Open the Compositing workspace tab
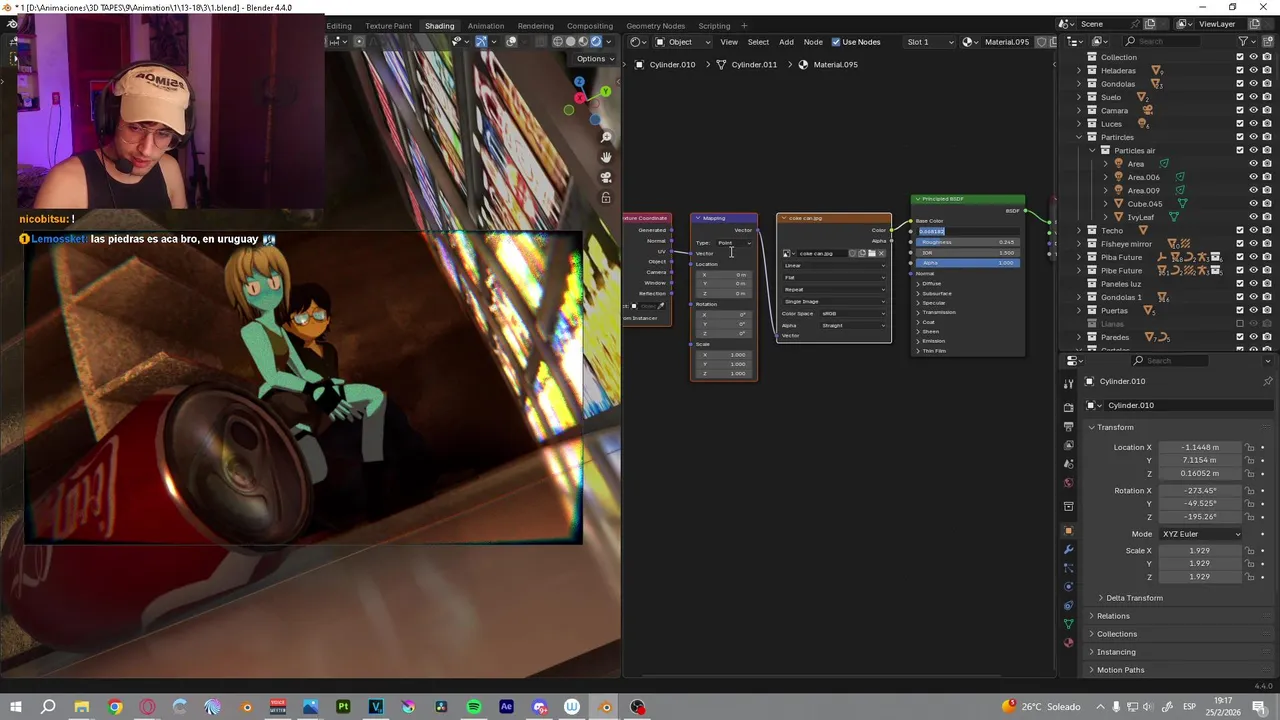Image resolution: width=1280 pixels, height=720 pixels. point(590,26)
